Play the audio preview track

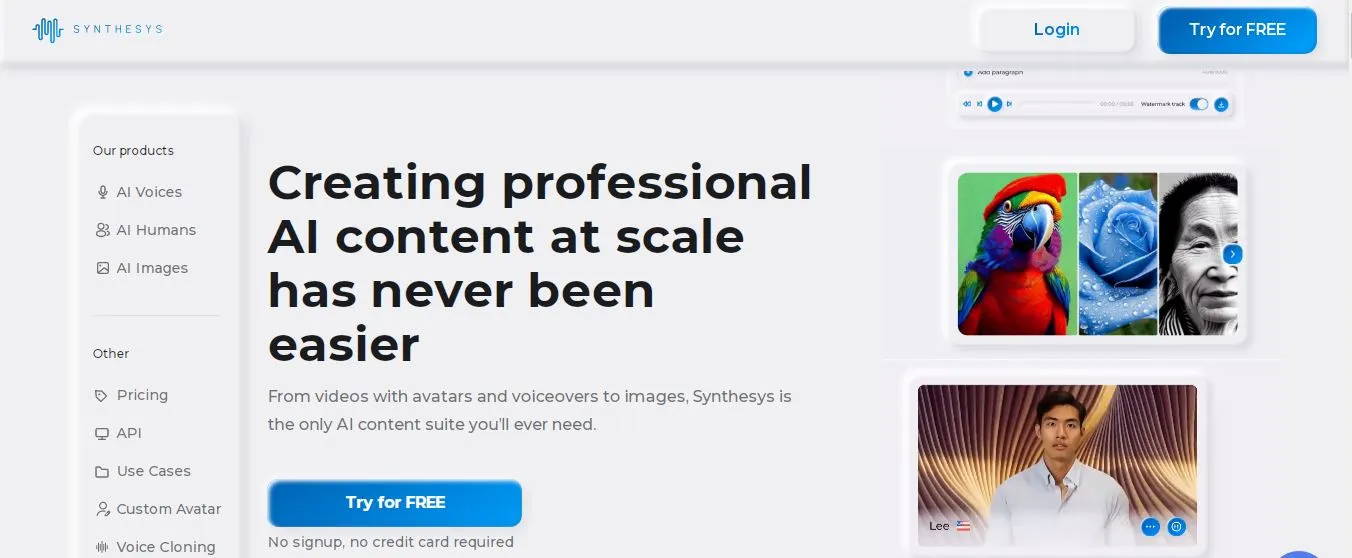pyautogui.click(x=994, y=104)
